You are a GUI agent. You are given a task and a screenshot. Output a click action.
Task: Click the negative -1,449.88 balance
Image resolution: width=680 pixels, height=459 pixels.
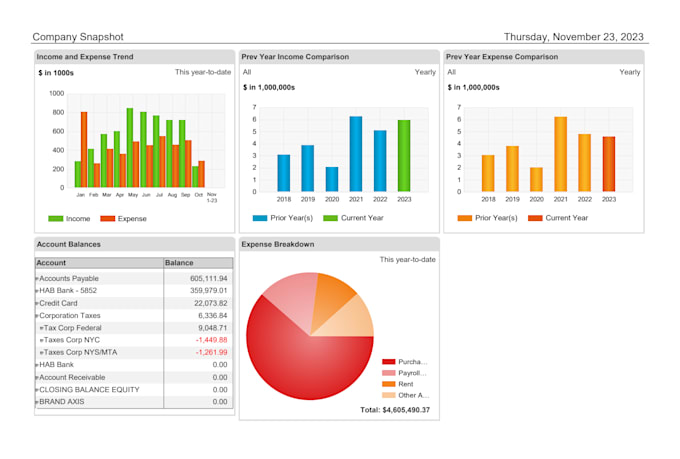point(211,340)
